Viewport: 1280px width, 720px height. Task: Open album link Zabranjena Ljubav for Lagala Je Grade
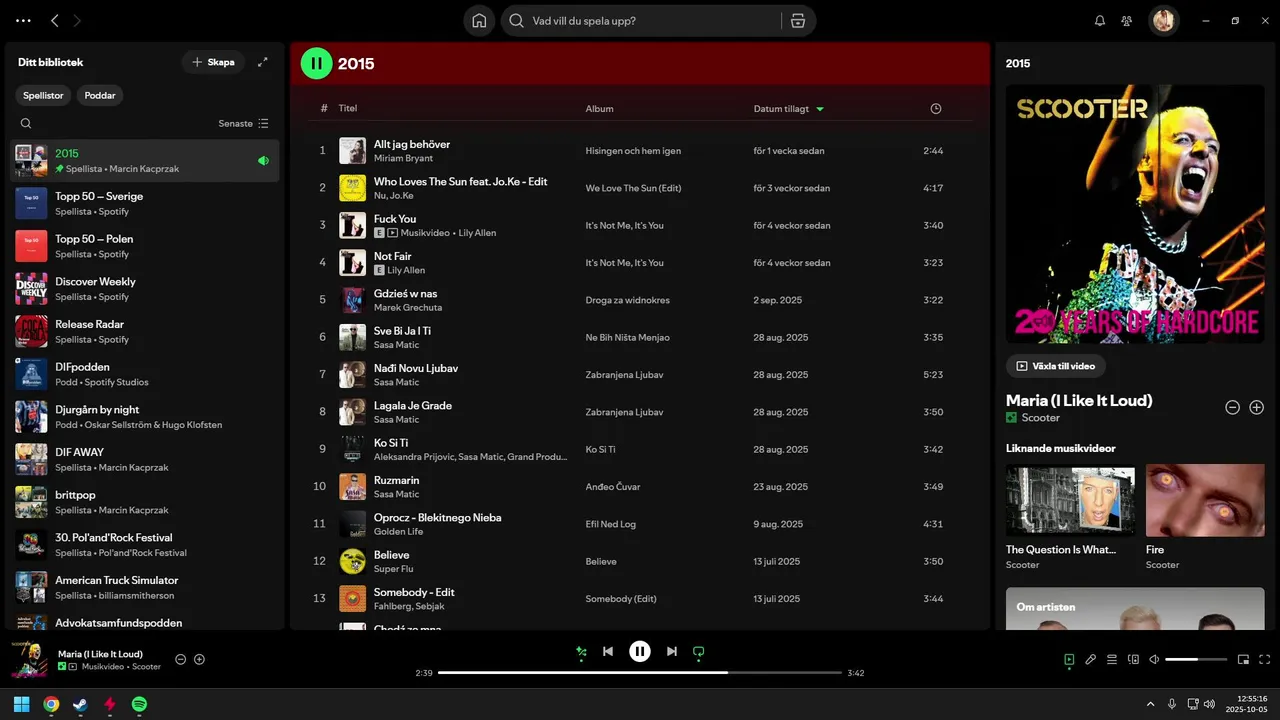click(624, 412)
